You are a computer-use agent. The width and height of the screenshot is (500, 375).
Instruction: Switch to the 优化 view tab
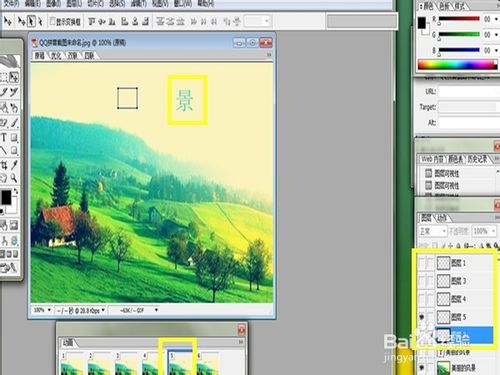56,56
